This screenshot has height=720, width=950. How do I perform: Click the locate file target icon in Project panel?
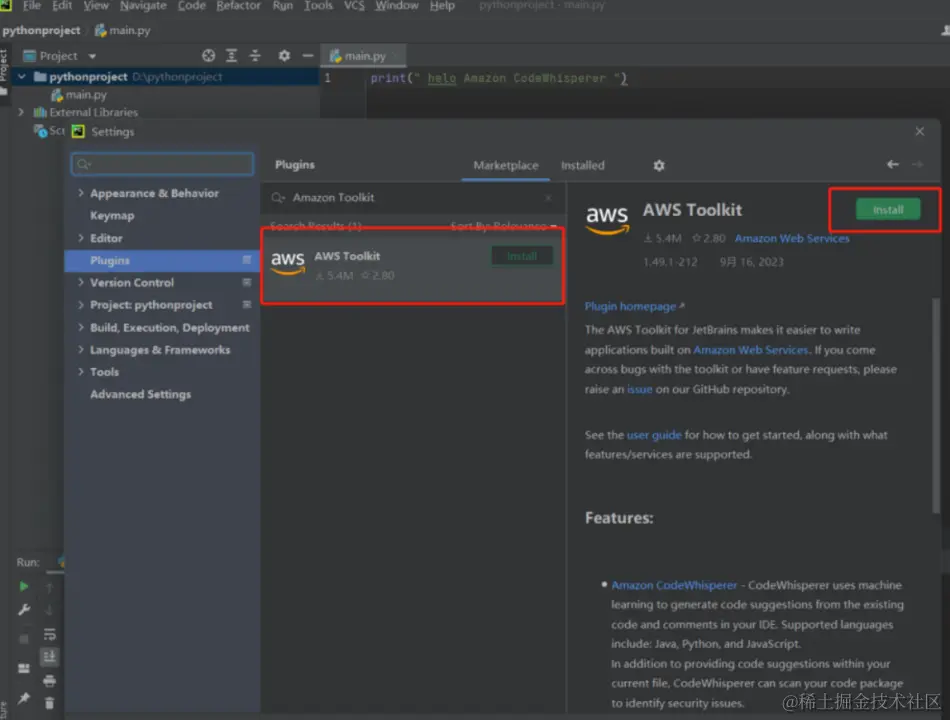click(x=208, y=56)
